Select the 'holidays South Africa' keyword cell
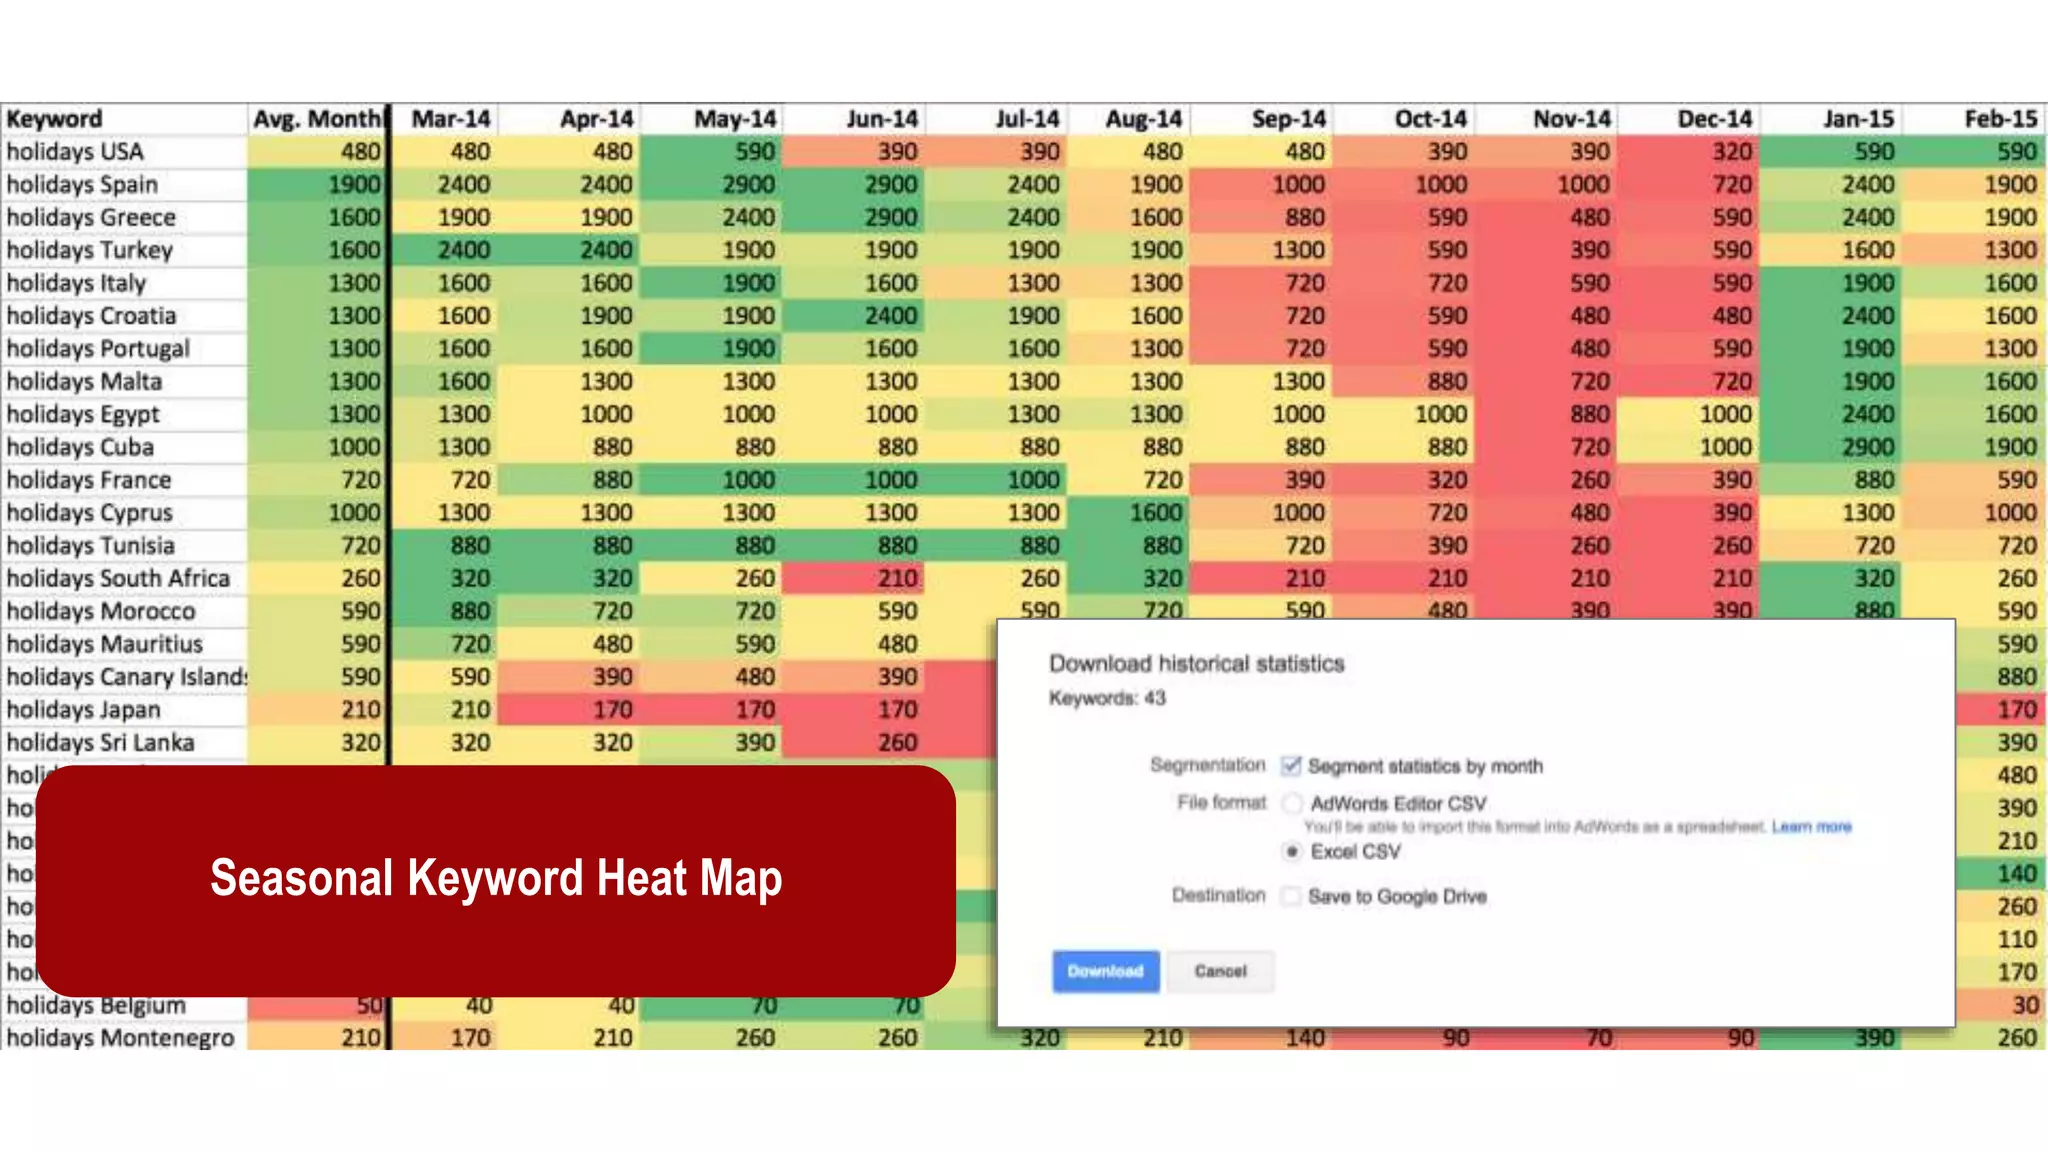The image size is (2048, 1152). (x=124, y=578)
